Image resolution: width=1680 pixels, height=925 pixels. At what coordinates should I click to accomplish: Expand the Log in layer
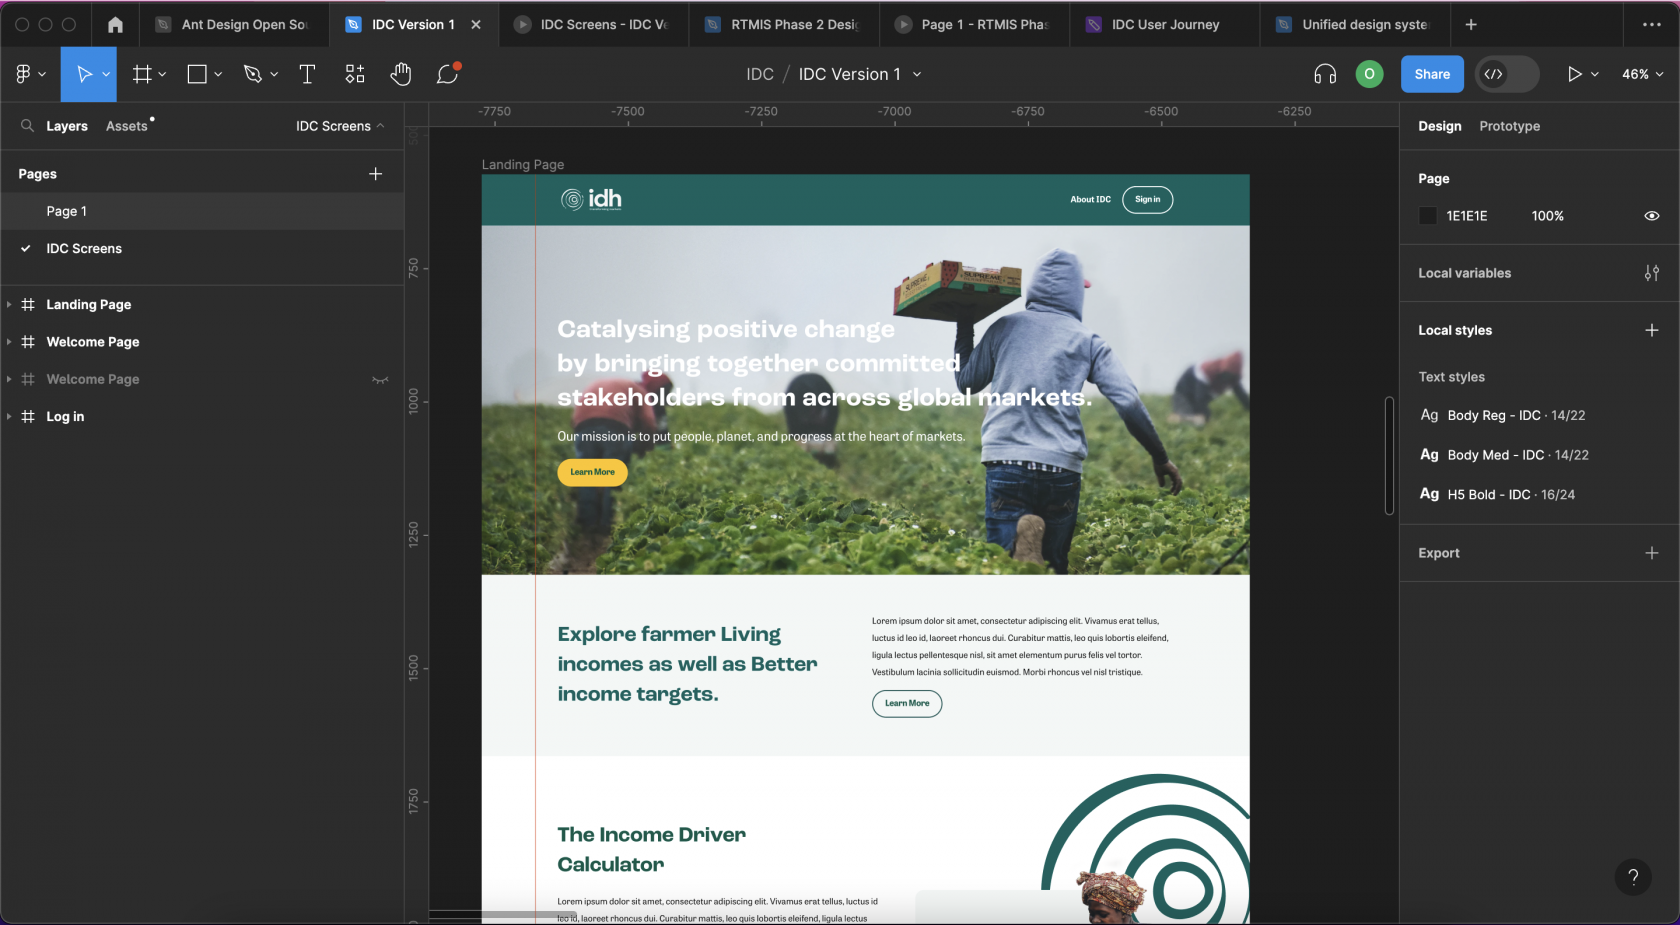tap(9, 417)
